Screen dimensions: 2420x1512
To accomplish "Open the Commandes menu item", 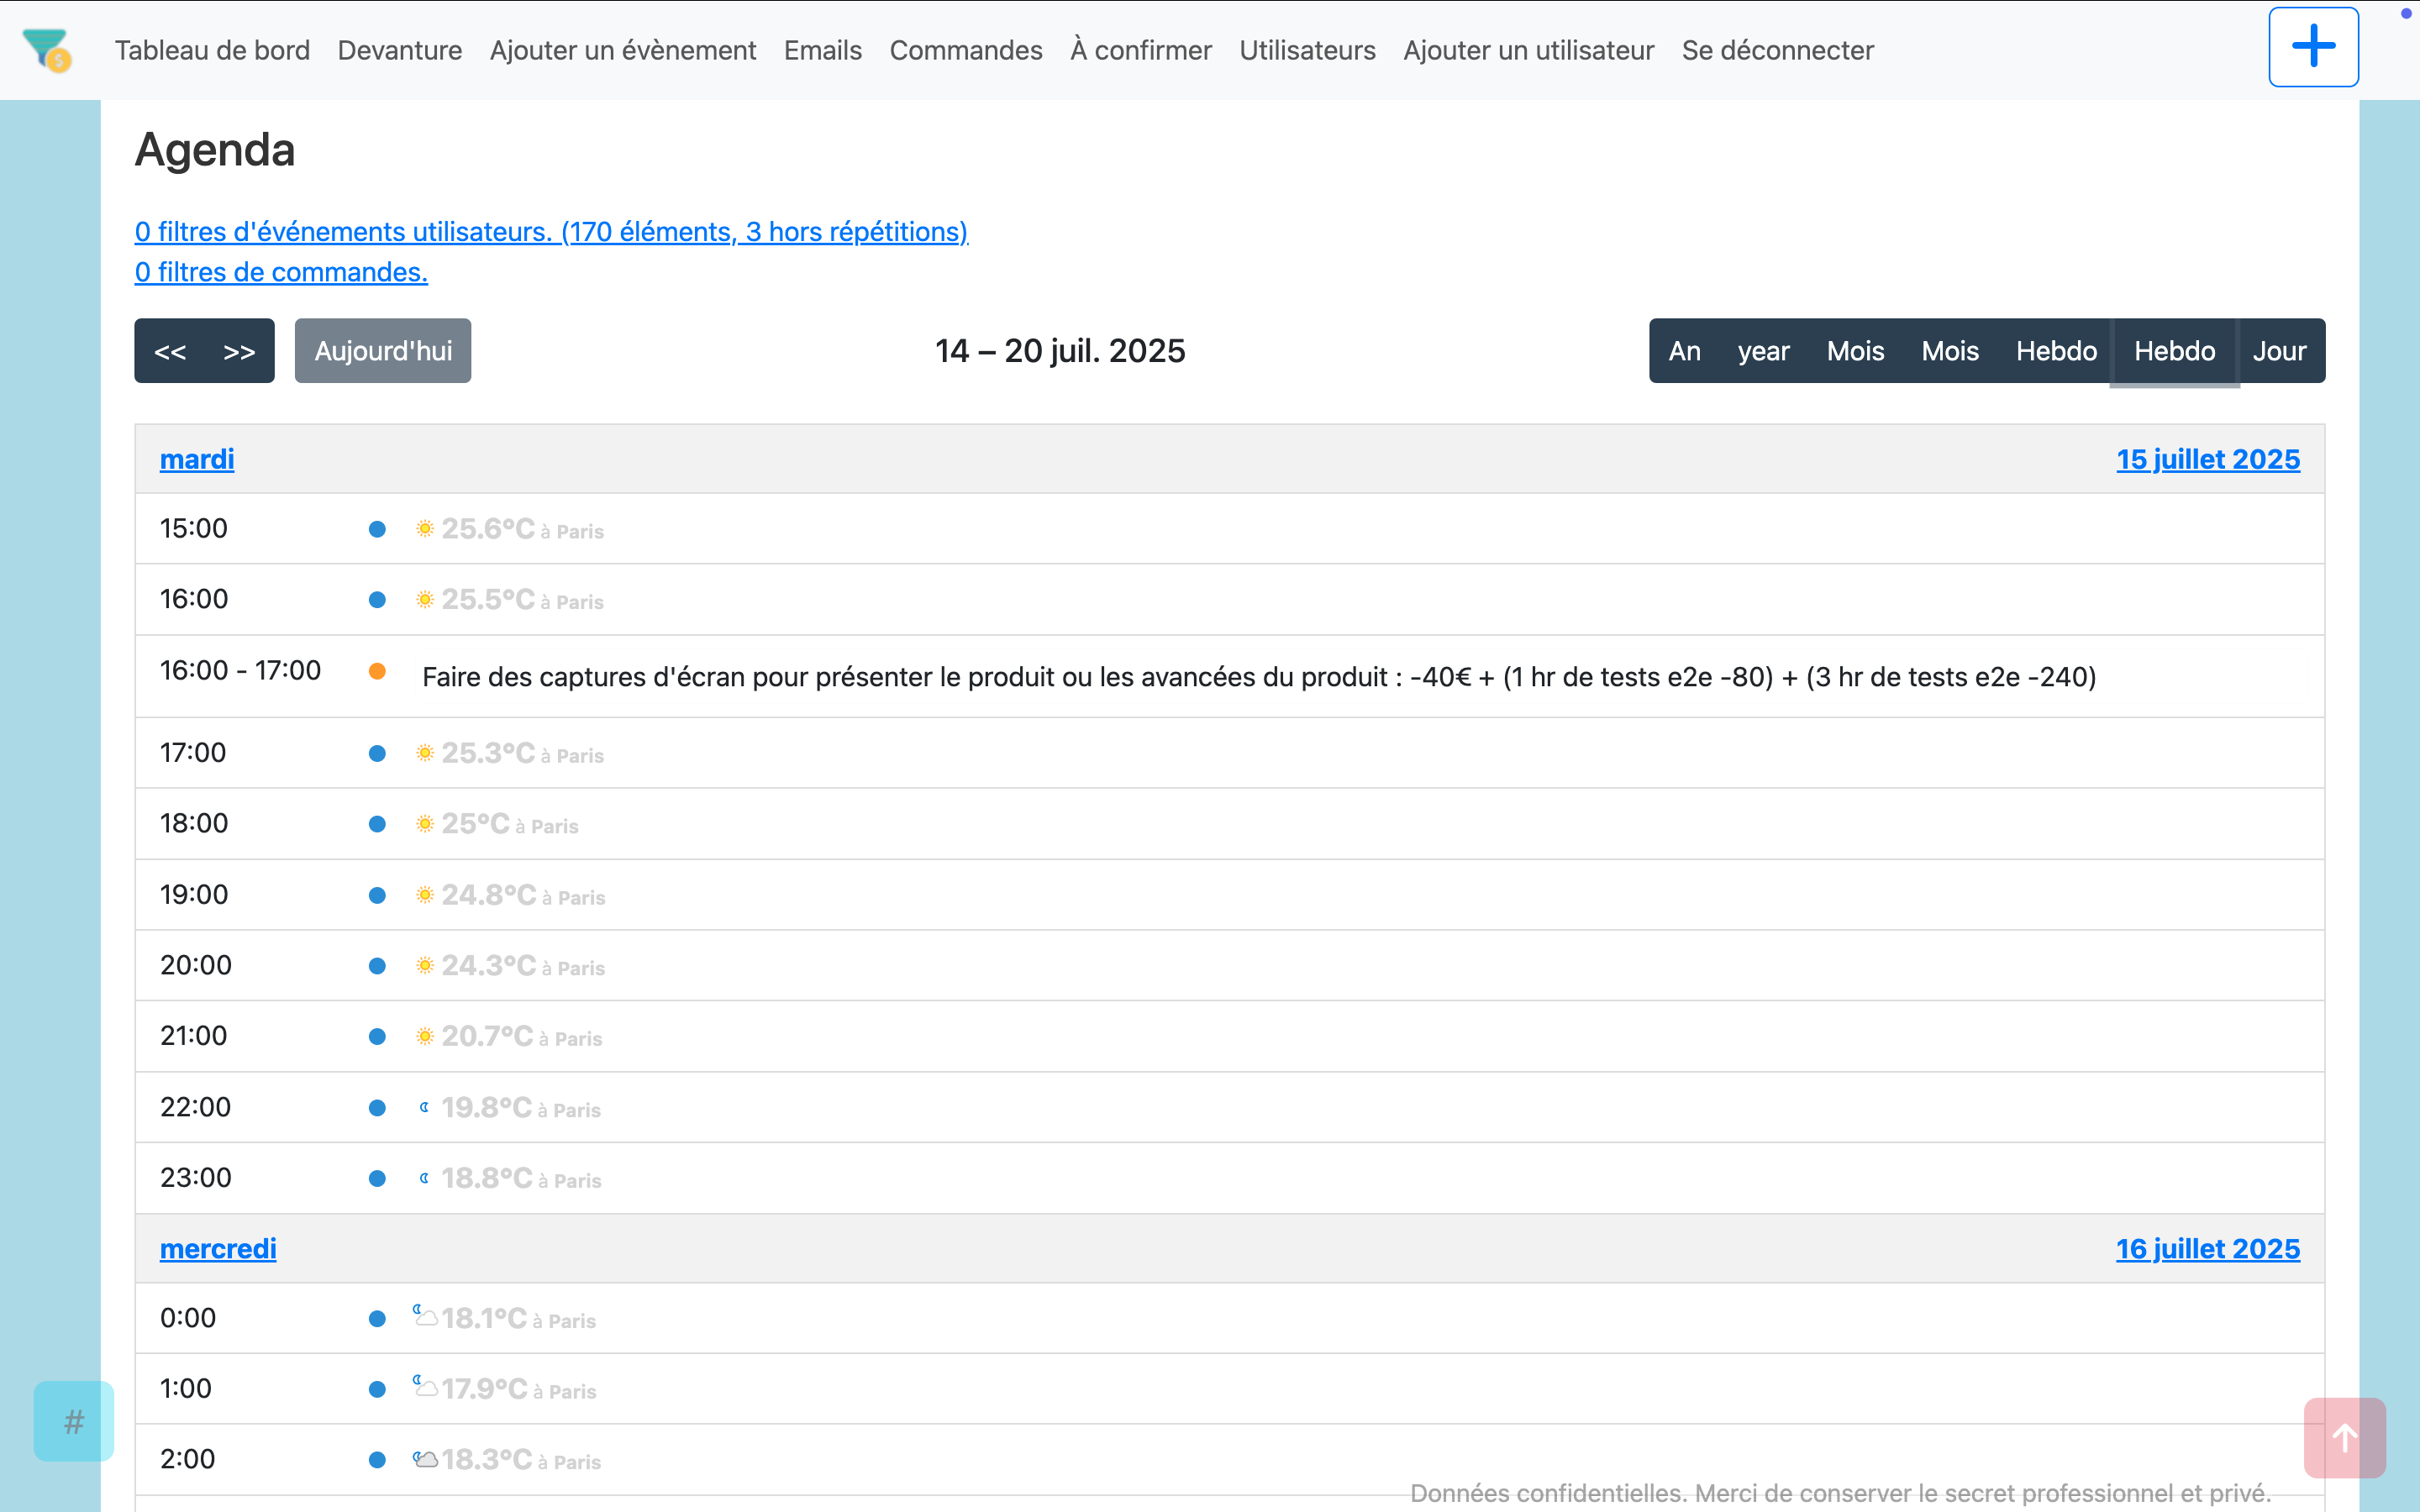I will [x=965, y=50].
